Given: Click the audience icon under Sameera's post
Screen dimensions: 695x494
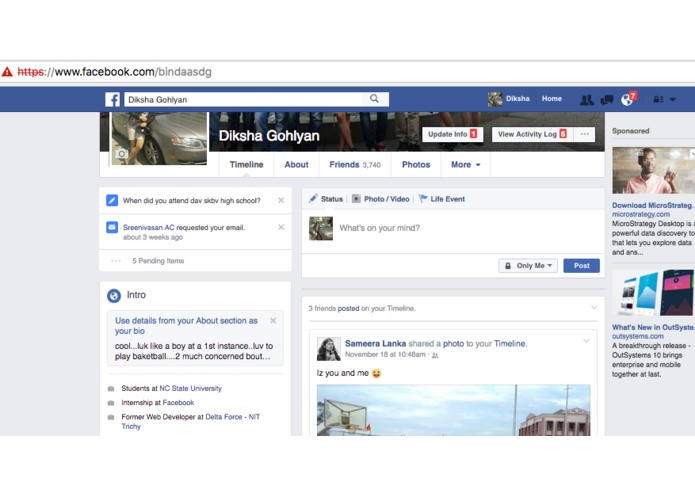Looking at the screenshot, I should 435,355.
